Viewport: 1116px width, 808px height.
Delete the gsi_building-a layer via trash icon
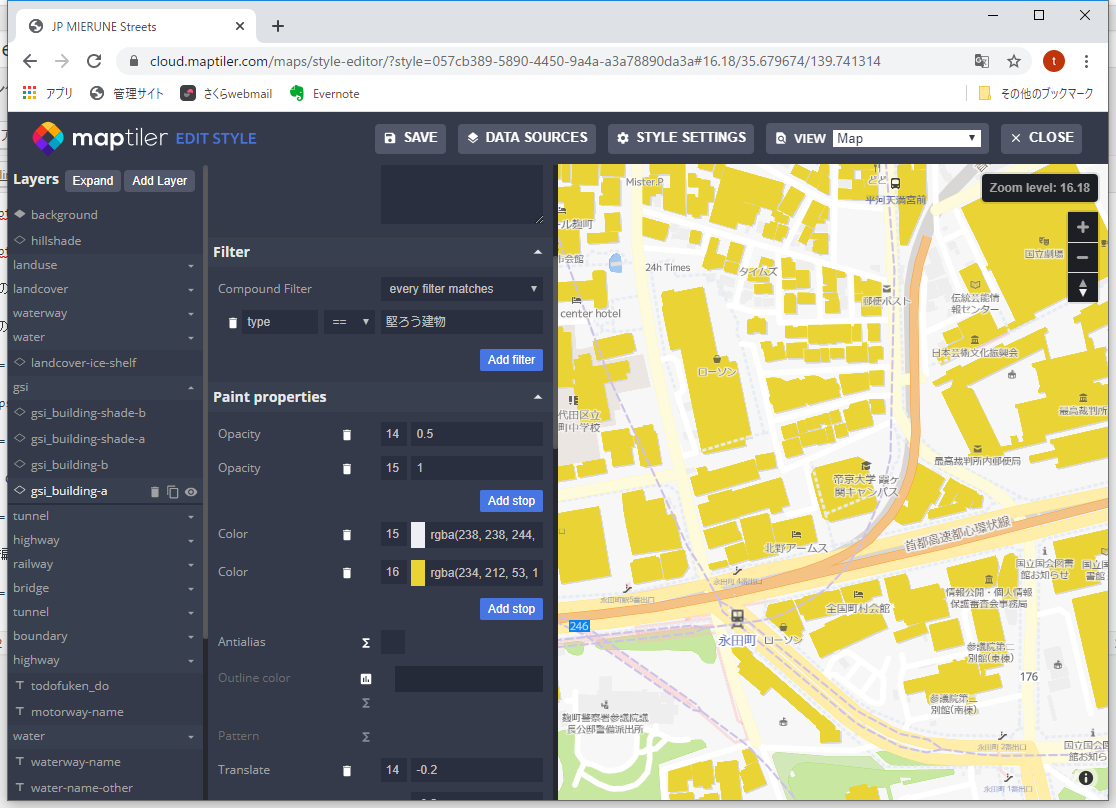coord(155,492)
